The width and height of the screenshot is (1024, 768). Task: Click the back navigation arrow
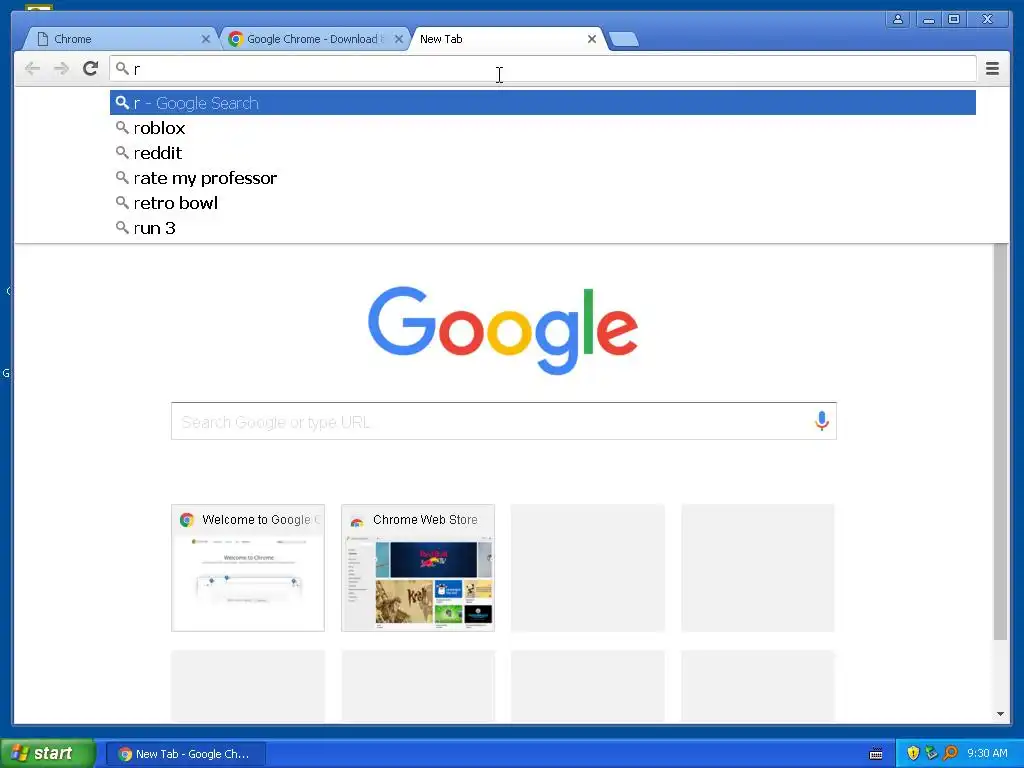(x=32, y=69)
